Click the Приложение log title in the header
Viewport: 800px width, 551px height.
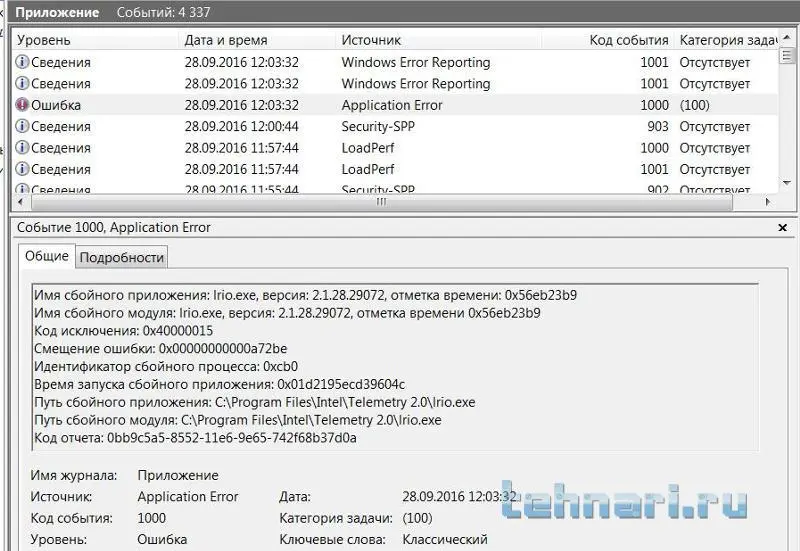[57, 12]
